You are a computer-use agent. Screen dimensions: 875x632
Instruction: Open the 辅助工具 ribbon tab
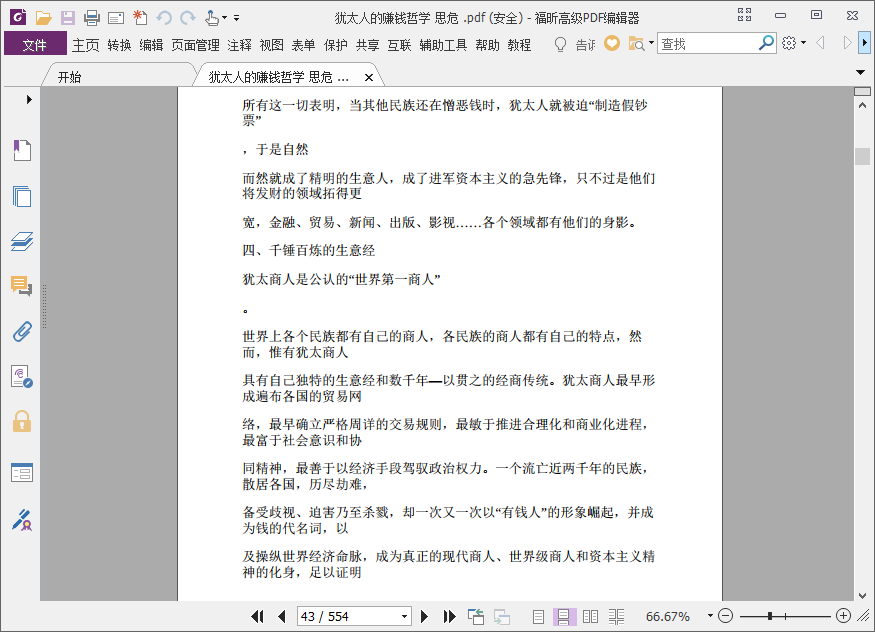[x=443, y=45]
